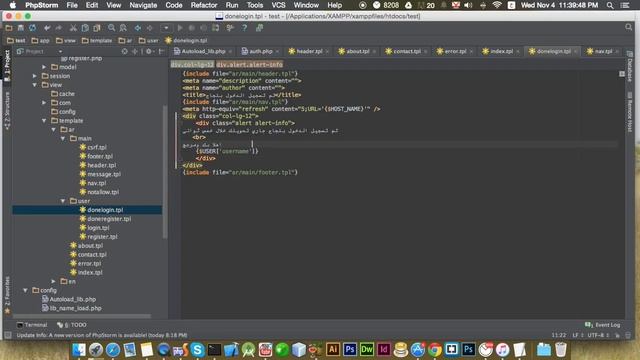
Task: Click tool windows quick access icon bottom-left
Action: [8, 335]
